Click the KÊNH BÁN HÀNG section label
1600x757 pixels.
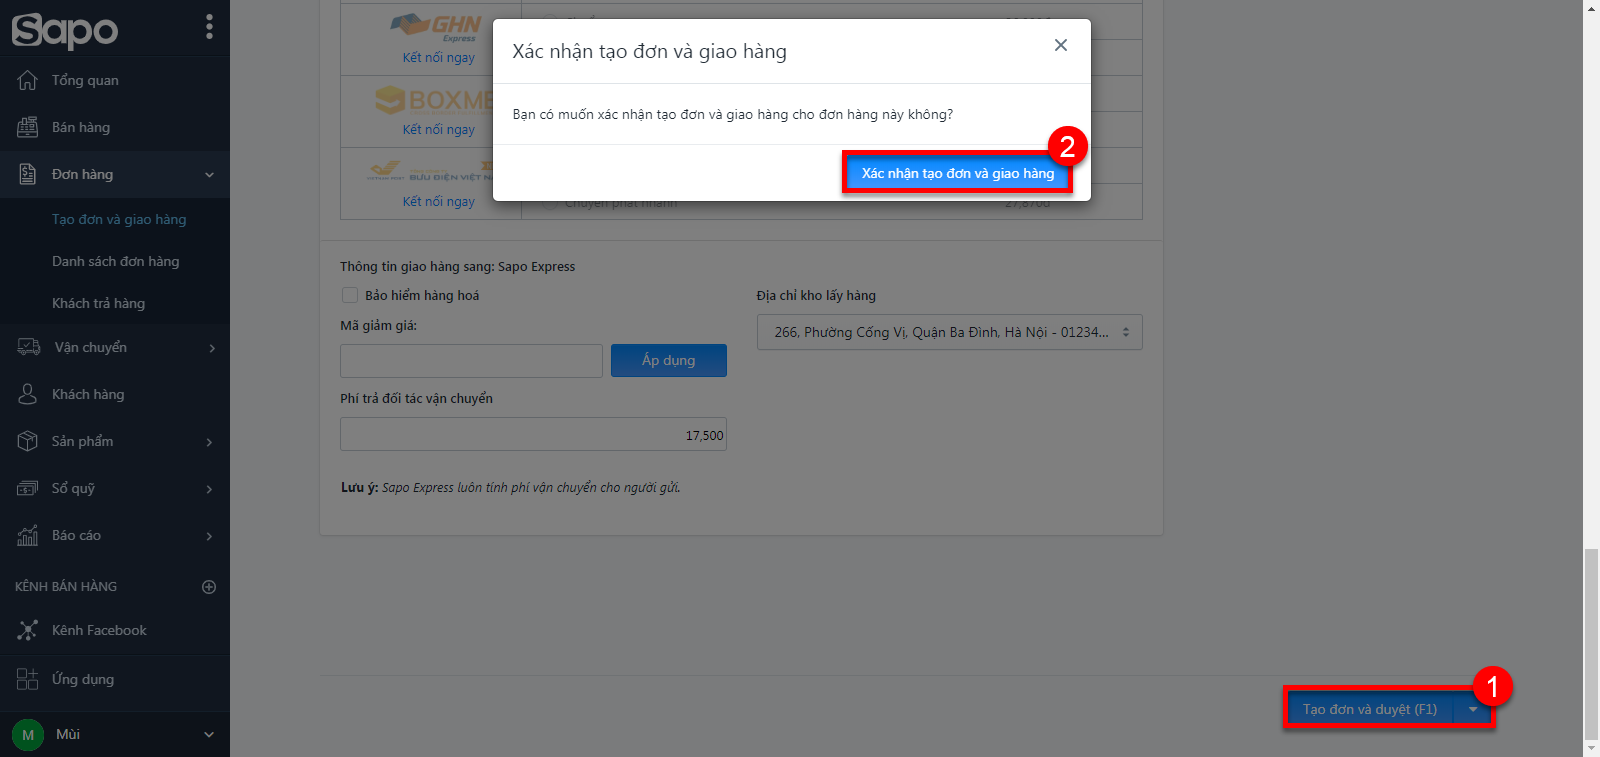click(x=66, y=586)
